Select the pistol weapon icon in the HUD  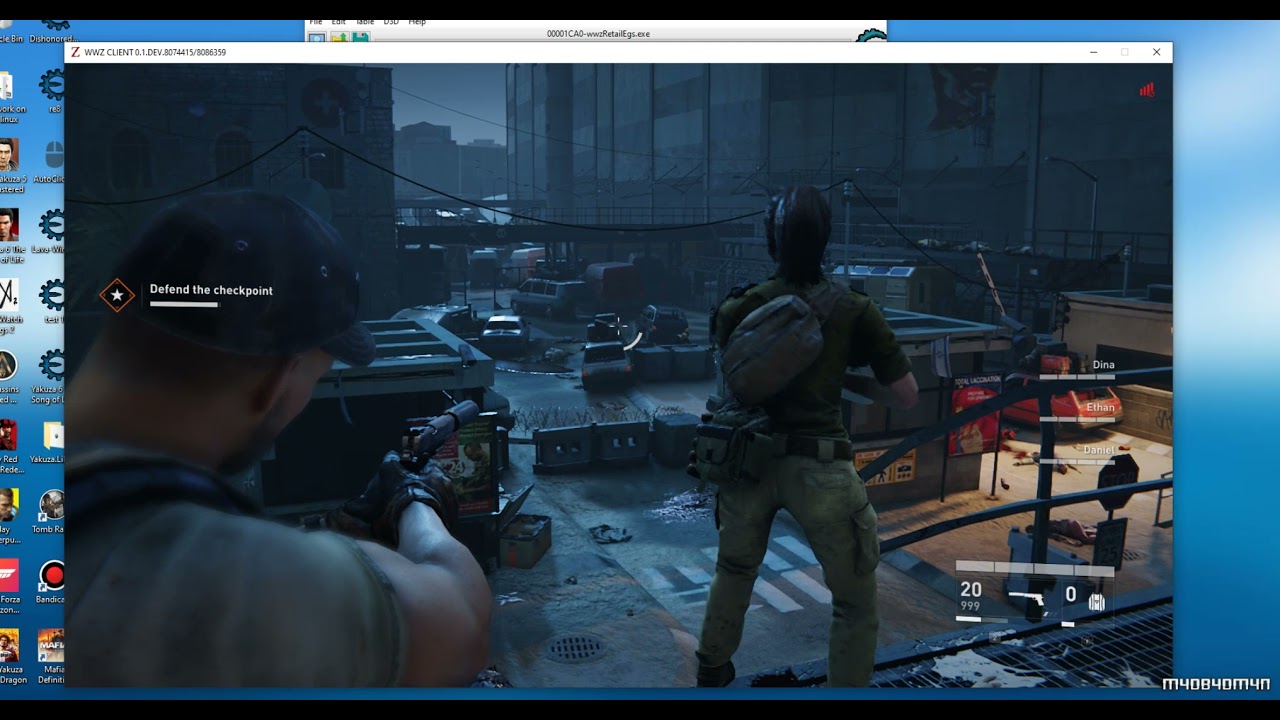click(x=1026, y=598)
